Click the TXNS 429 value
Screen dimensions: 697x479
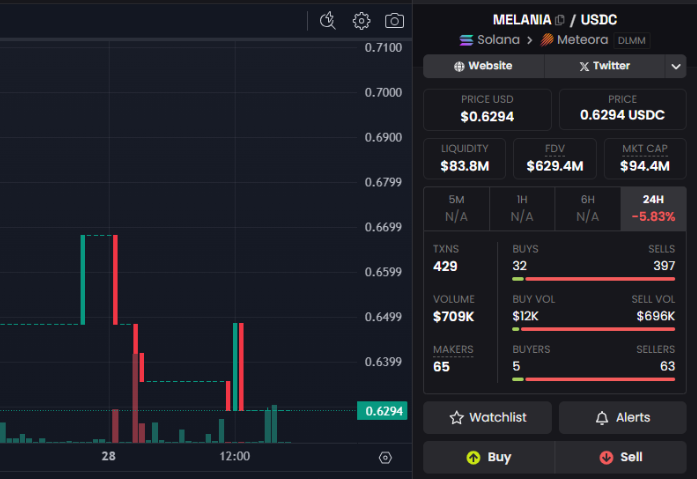click(x=445, y=266)
